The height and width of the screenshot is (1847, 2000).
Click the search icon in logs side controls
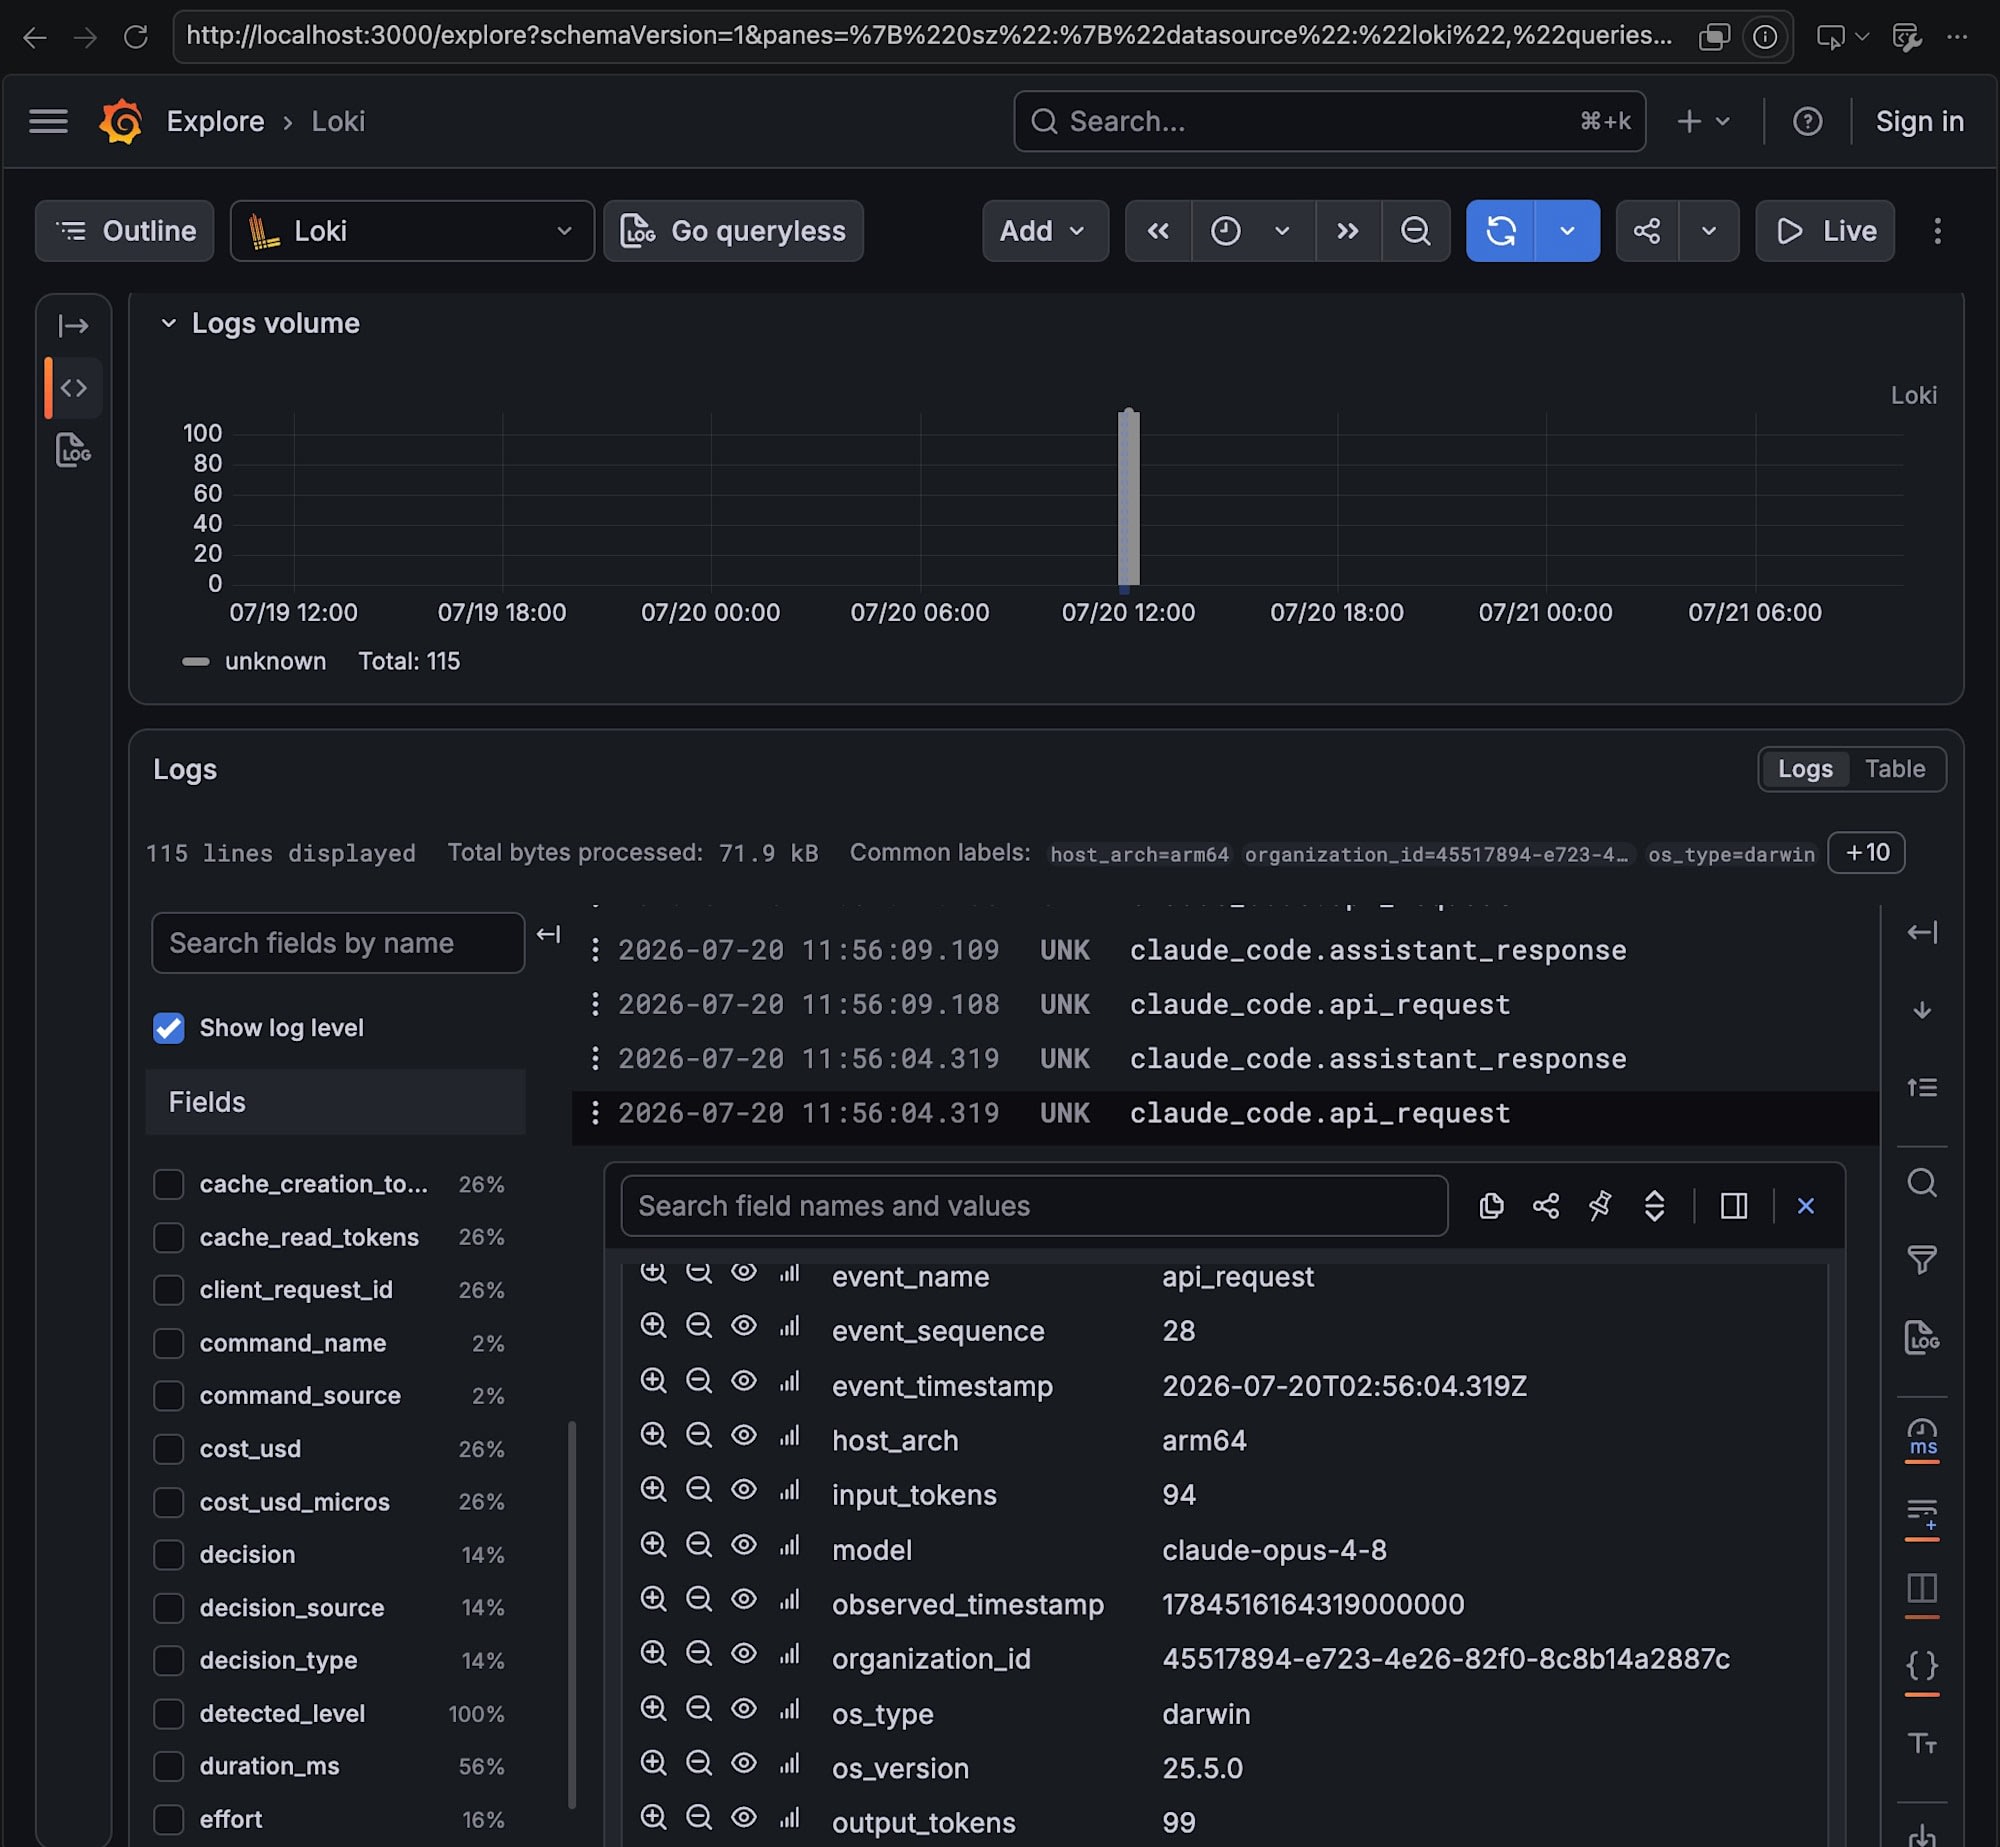click(1922, 1183)
